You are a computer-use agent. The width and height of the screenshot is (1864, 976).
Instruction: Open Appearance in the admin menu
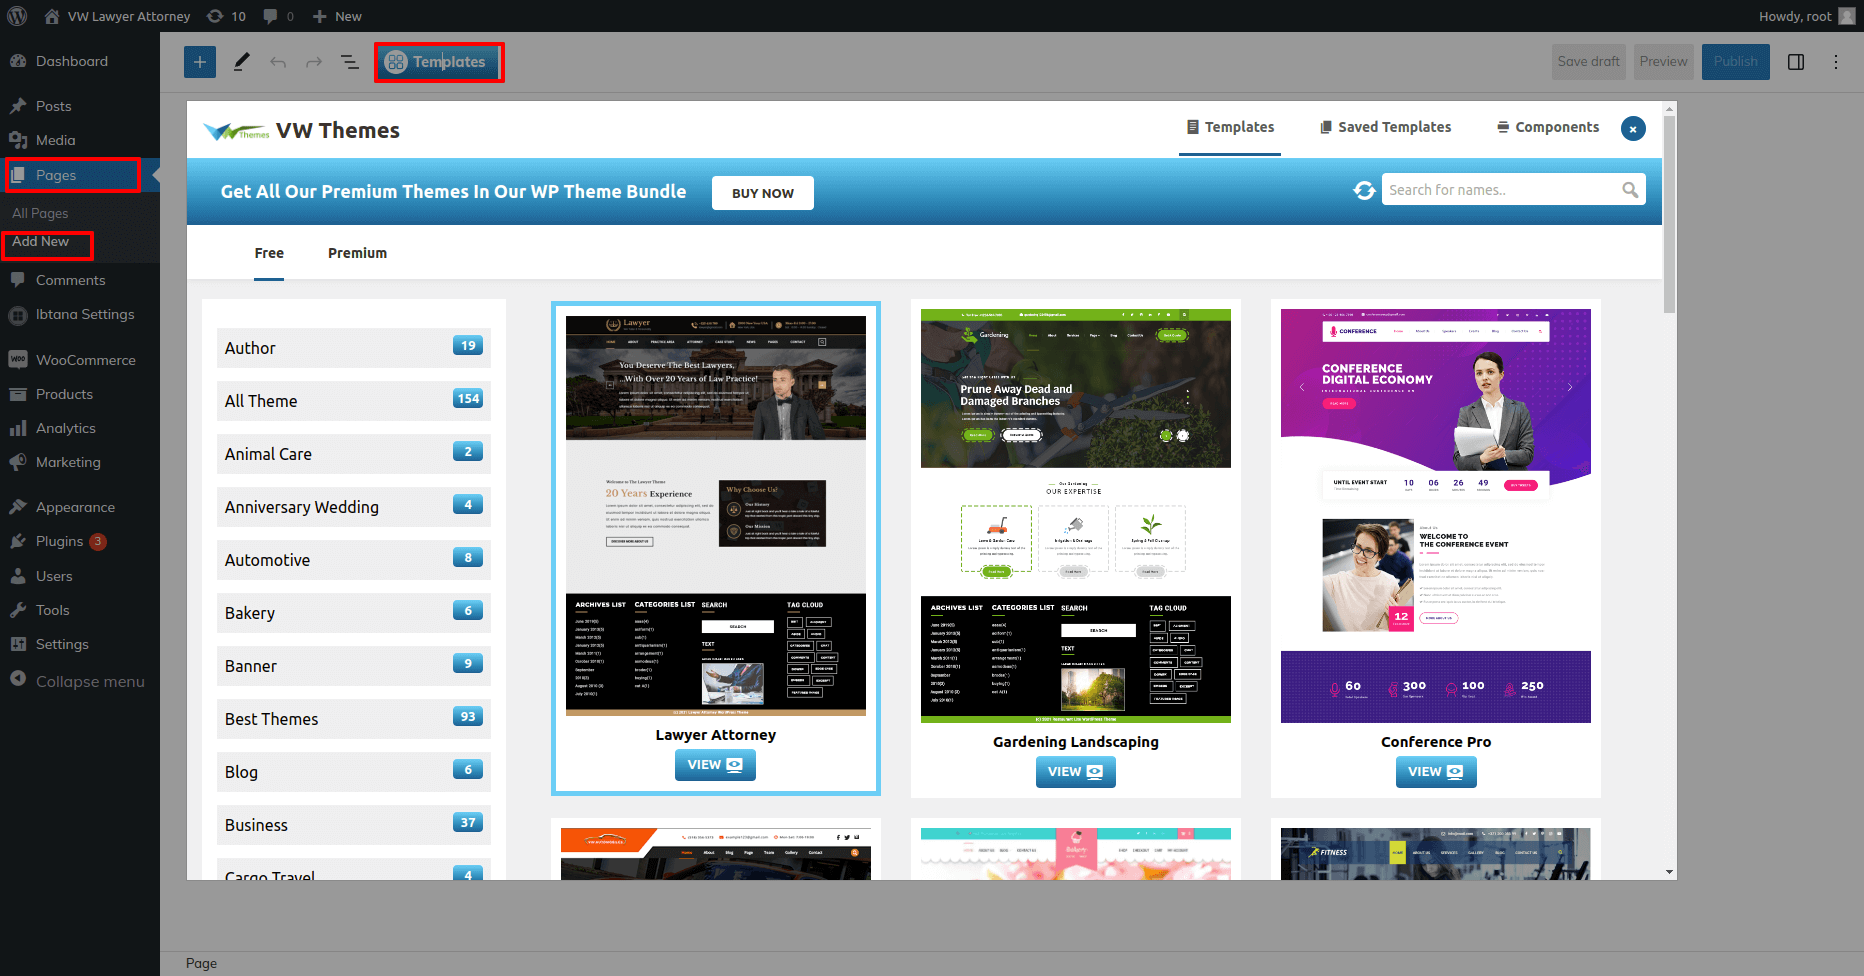pyautogui.click(x=80, y=507)
